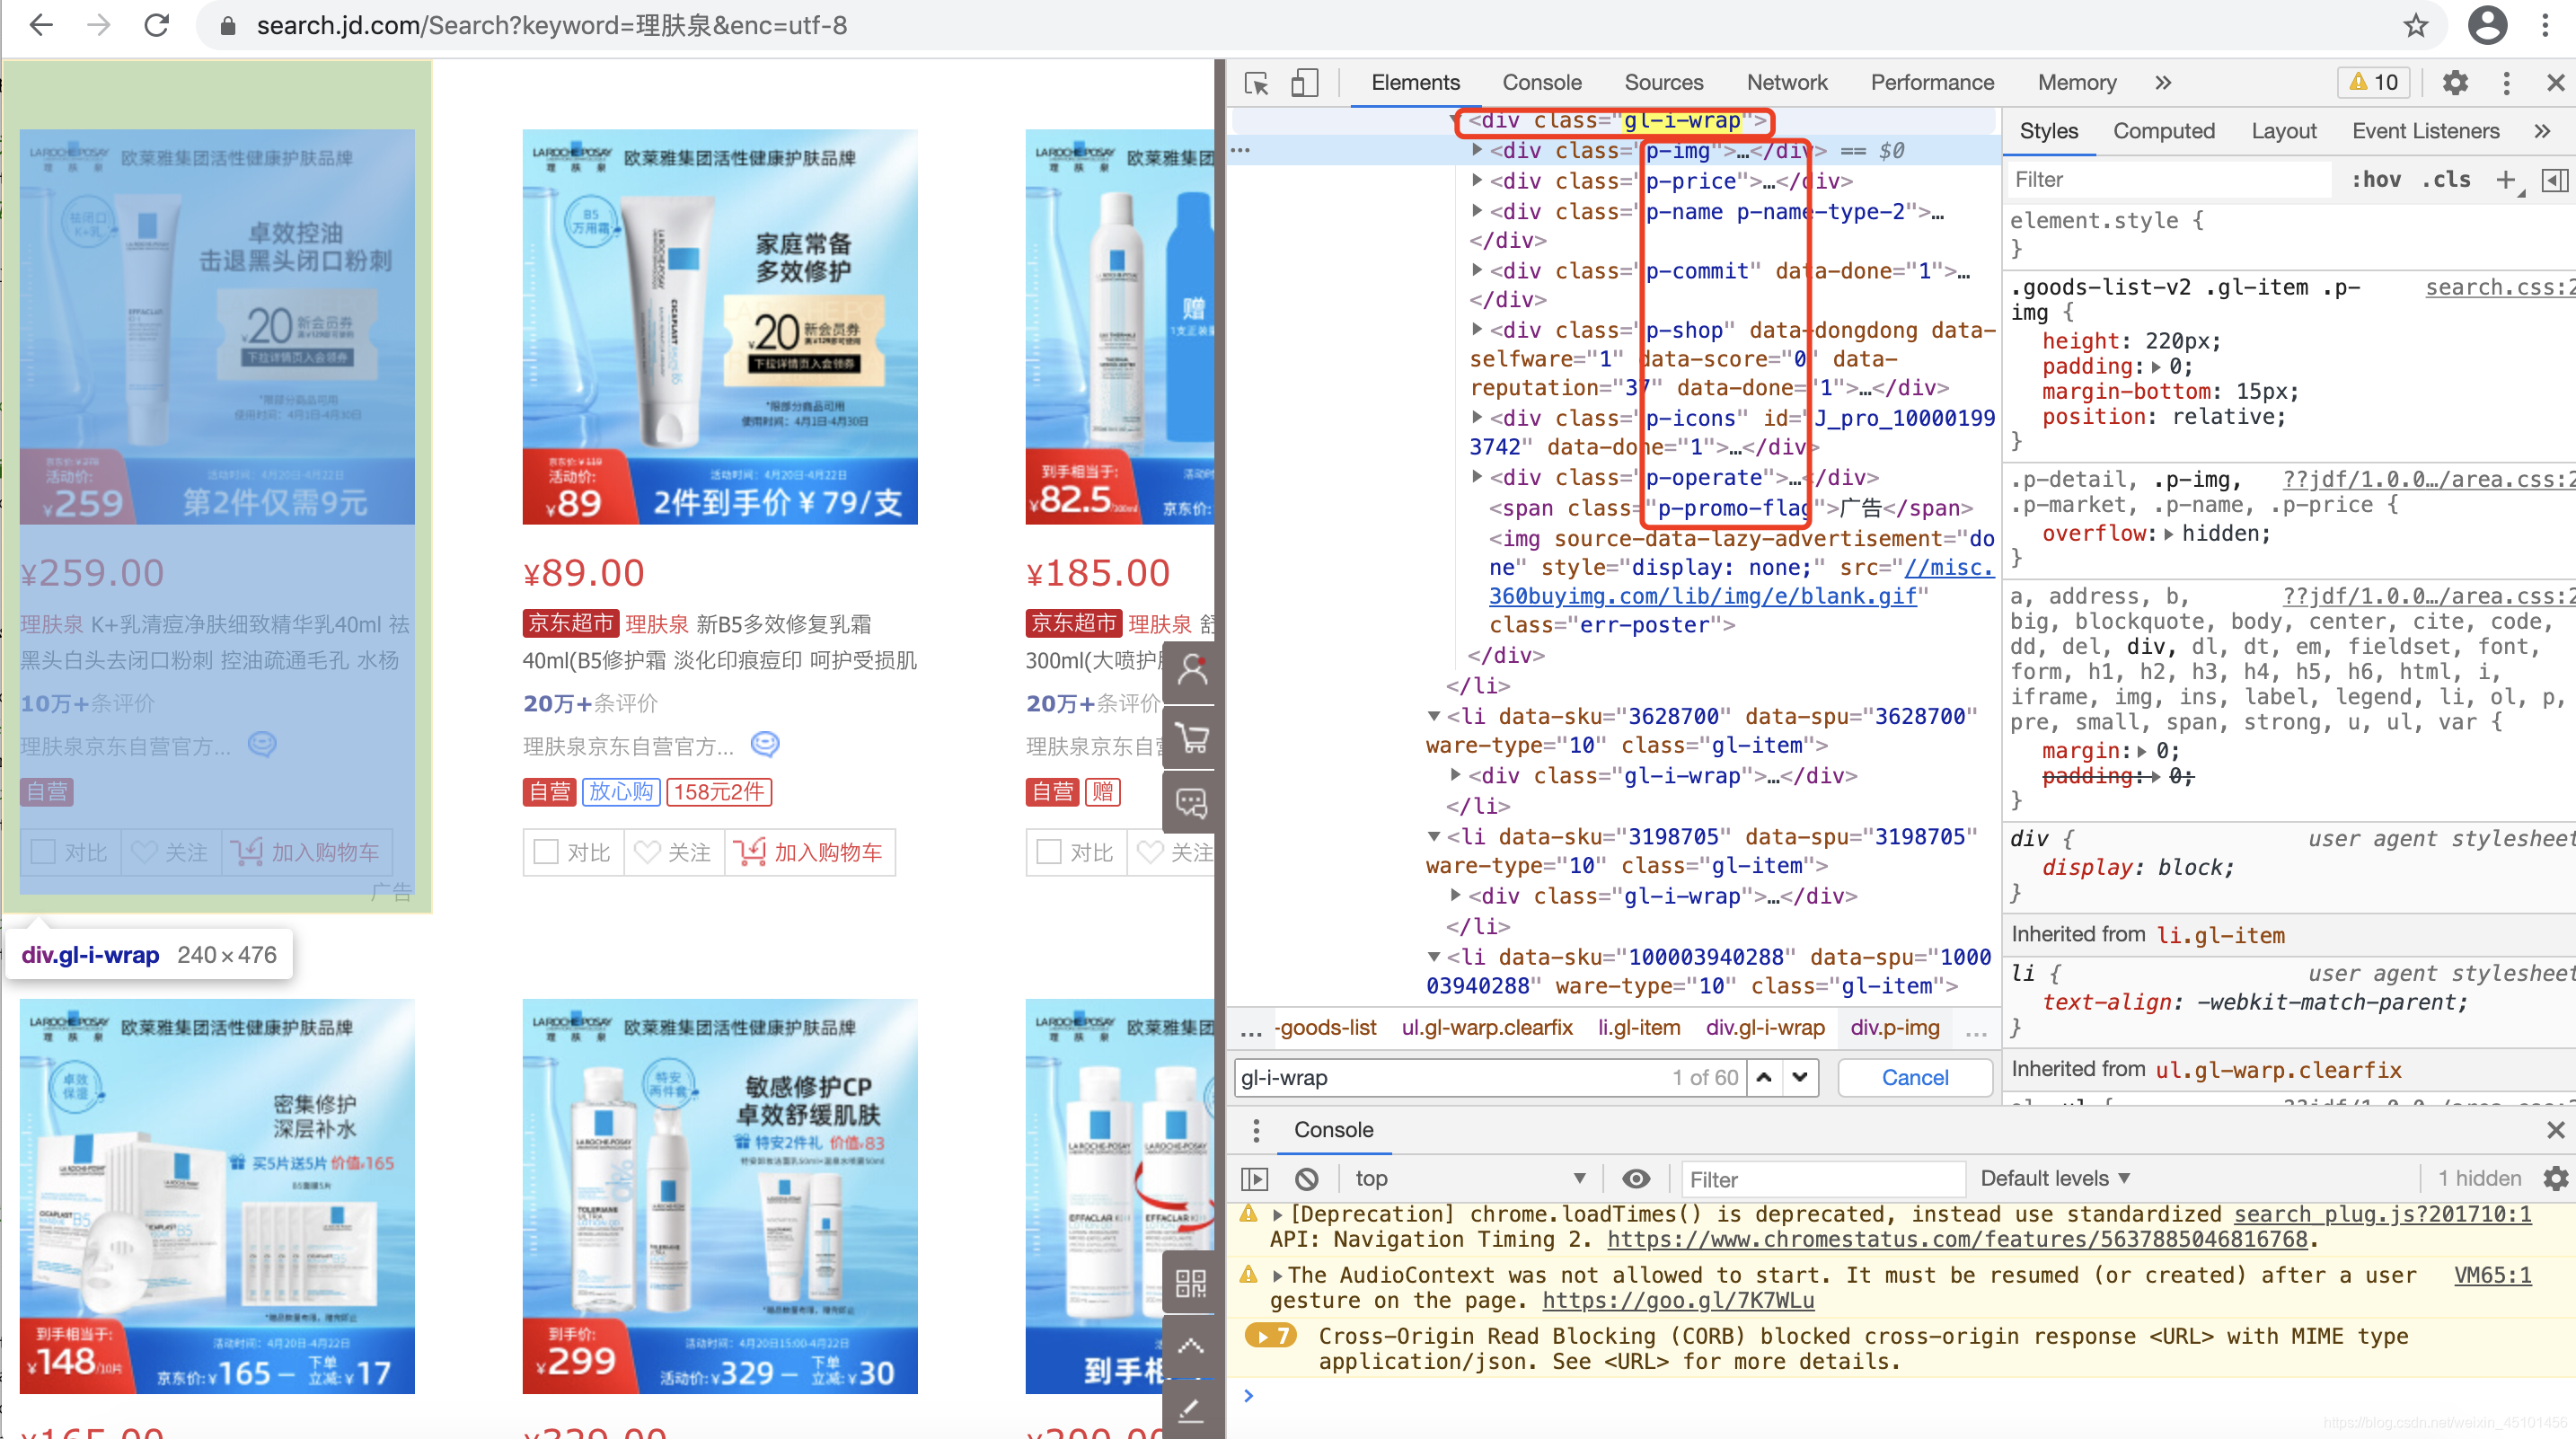Switch to the Sources tab

1663,83
